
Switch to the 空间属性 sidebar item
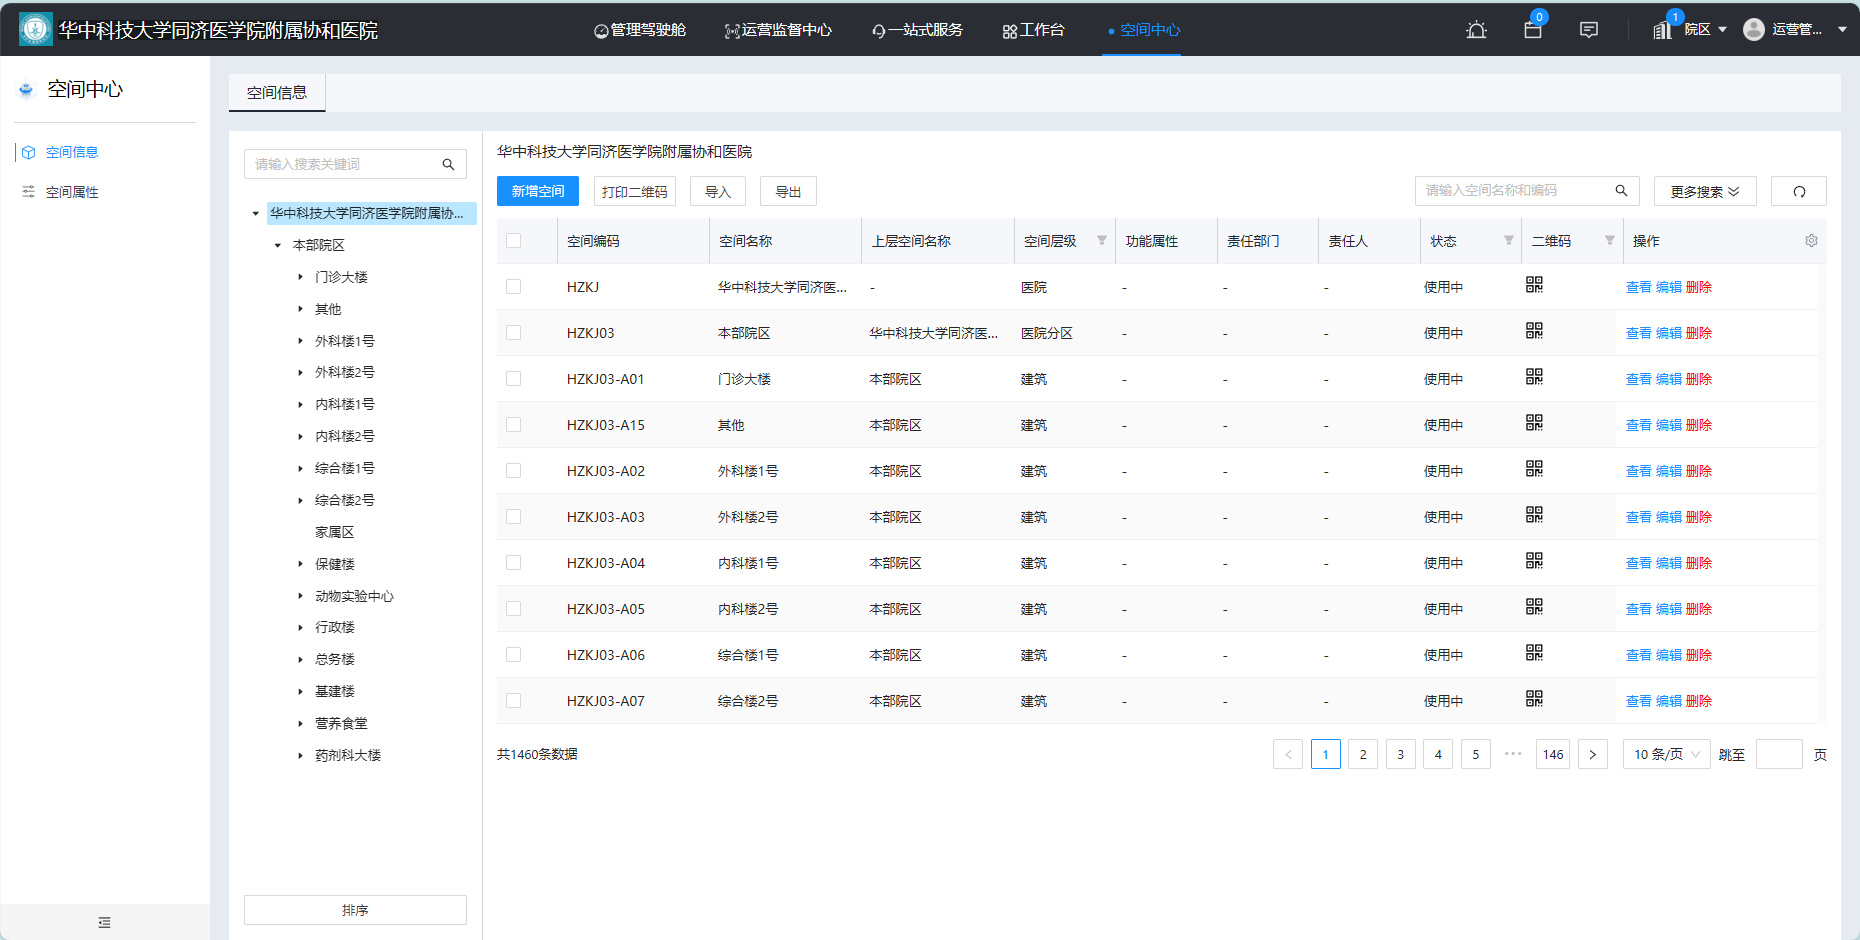72,191
